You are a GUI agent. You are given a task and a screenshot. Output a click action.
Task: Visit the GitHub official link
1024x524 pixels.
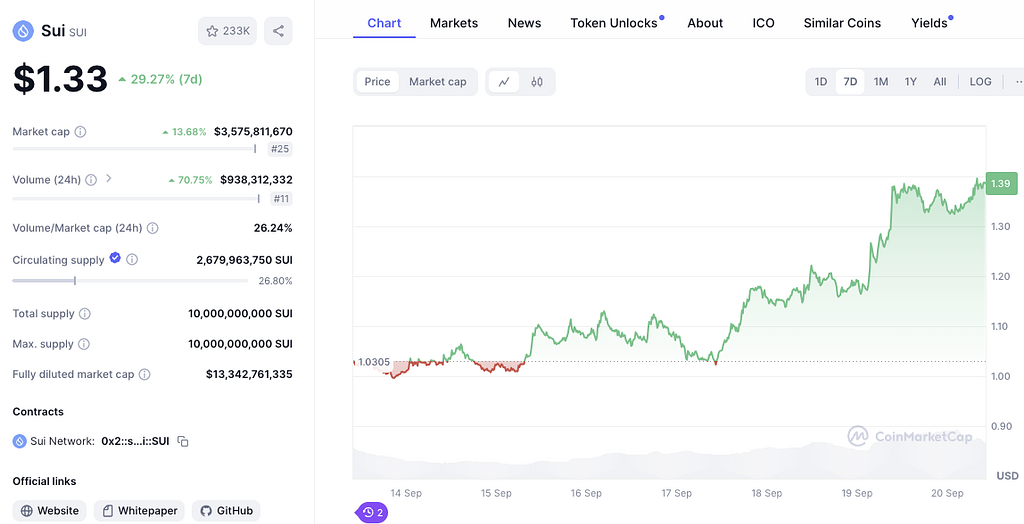[x=226, y=511]
